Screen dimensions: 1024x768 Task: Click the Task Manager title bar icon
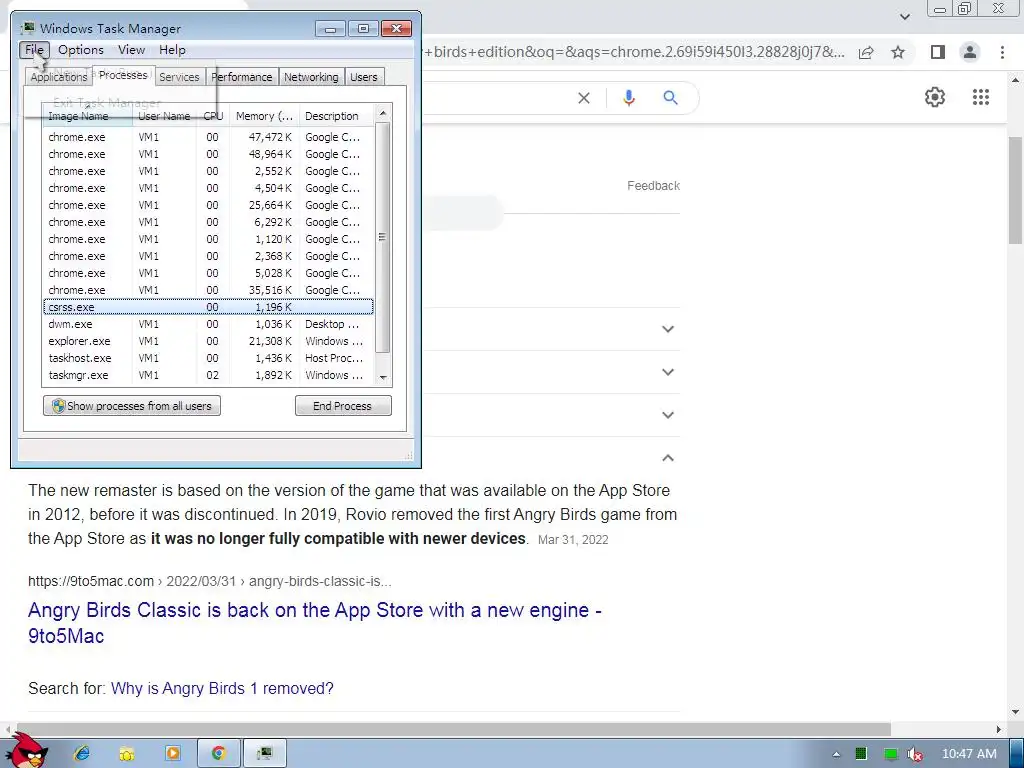[x=27, y=28]
